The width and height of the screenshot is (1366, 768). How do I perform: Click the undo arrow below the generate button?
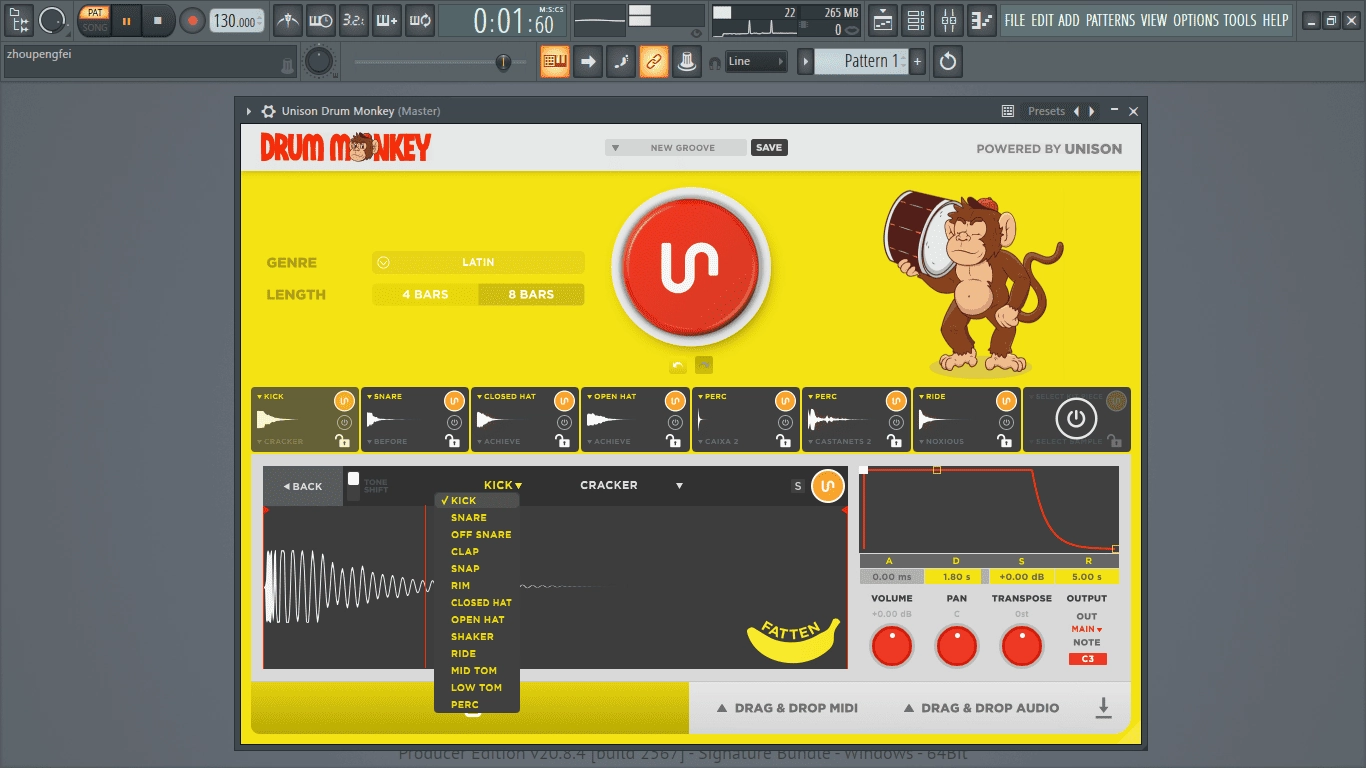678,366
